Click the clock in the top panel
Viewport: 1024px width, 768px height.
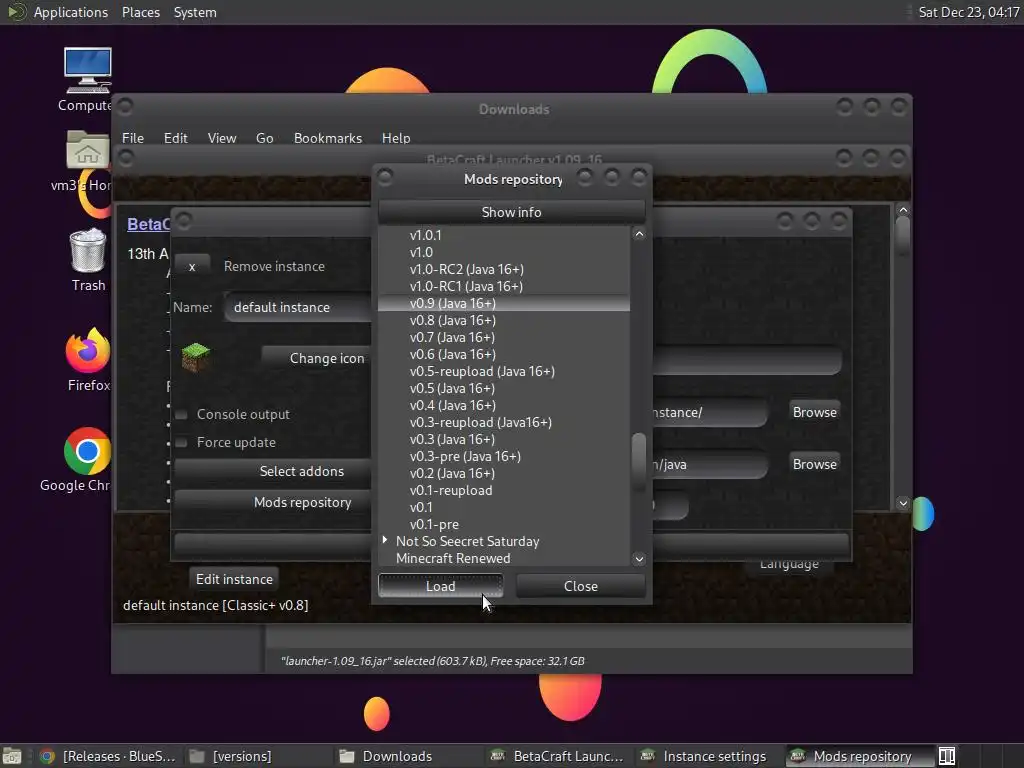click(x=968, y=12)
